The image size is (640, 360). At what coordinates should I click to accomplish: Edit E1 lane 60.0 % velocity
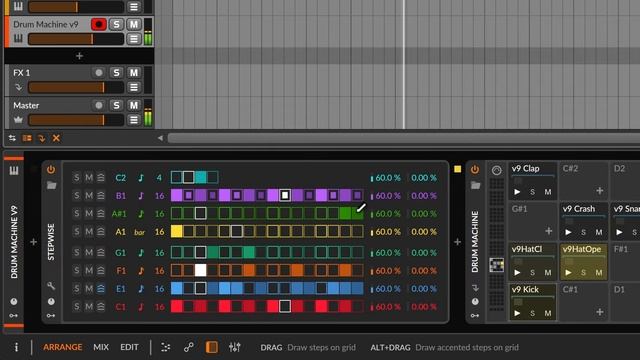pyautogui.click(x=387, y=289)
